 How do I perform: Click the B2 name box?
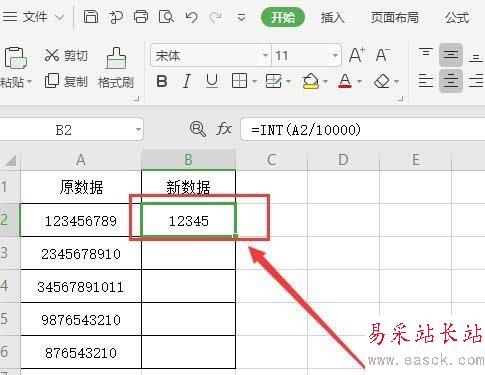point(64,130)
